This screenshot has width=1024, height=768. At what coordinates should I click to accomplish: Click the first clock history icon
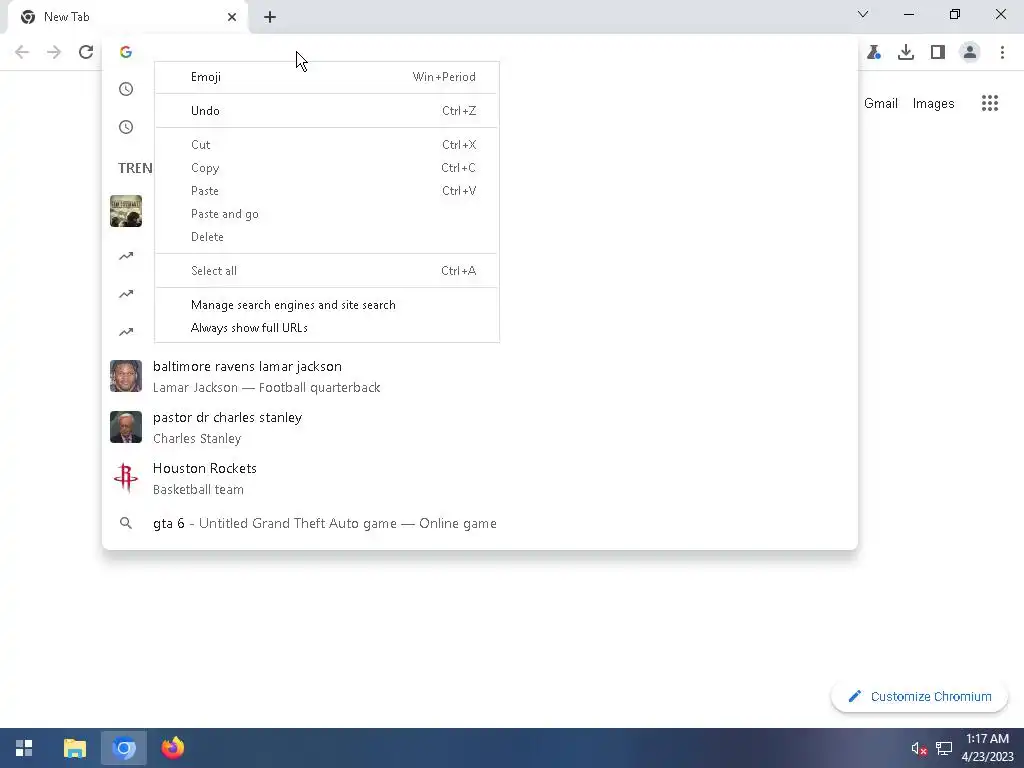(126, 89)
